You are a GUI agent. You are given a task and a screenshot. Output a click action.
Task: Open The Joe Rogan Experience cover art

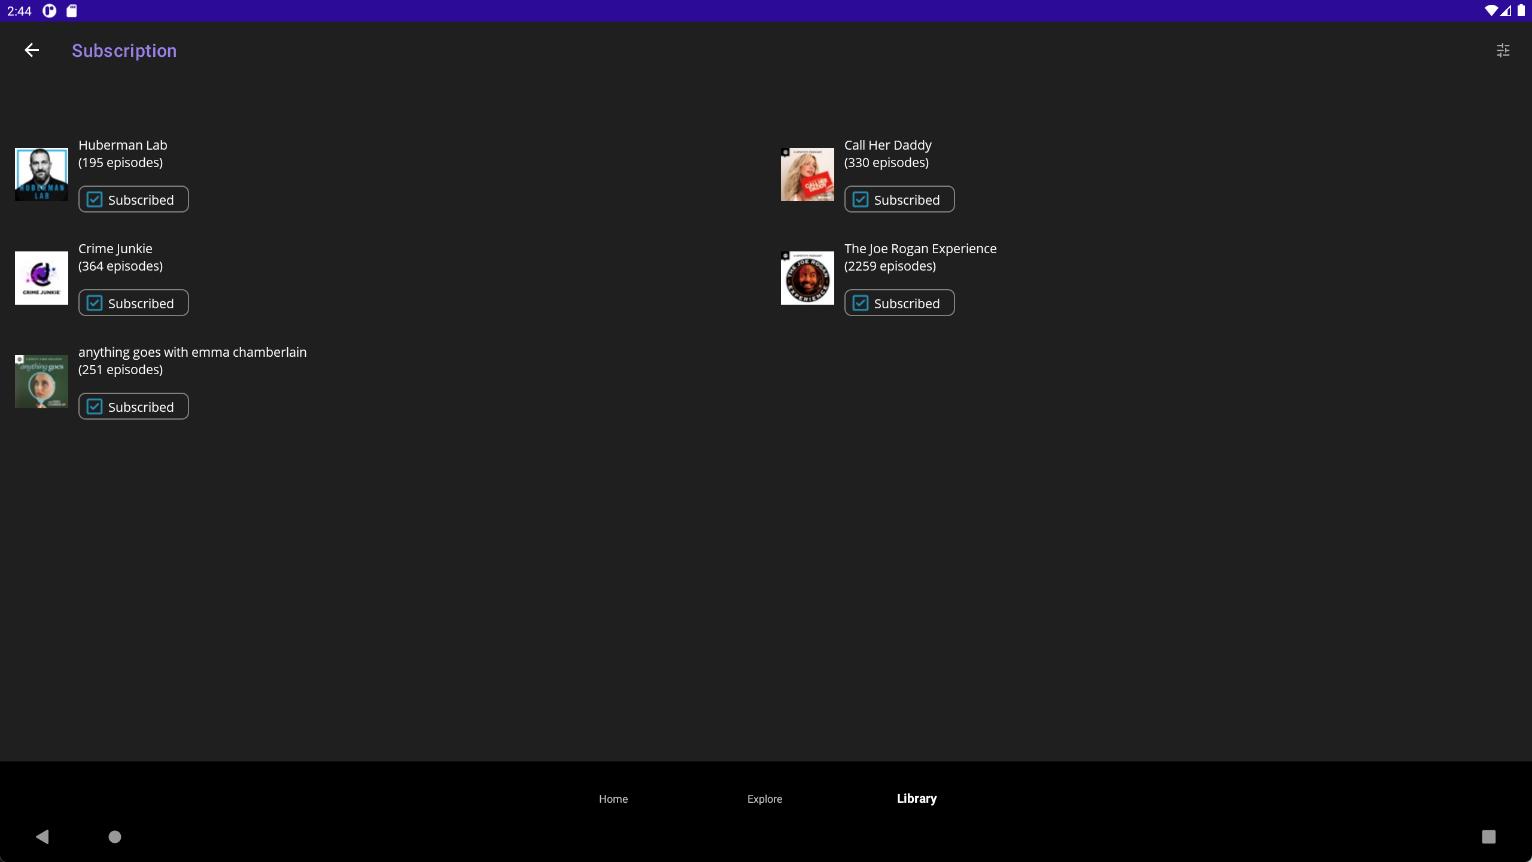(807, 278)
